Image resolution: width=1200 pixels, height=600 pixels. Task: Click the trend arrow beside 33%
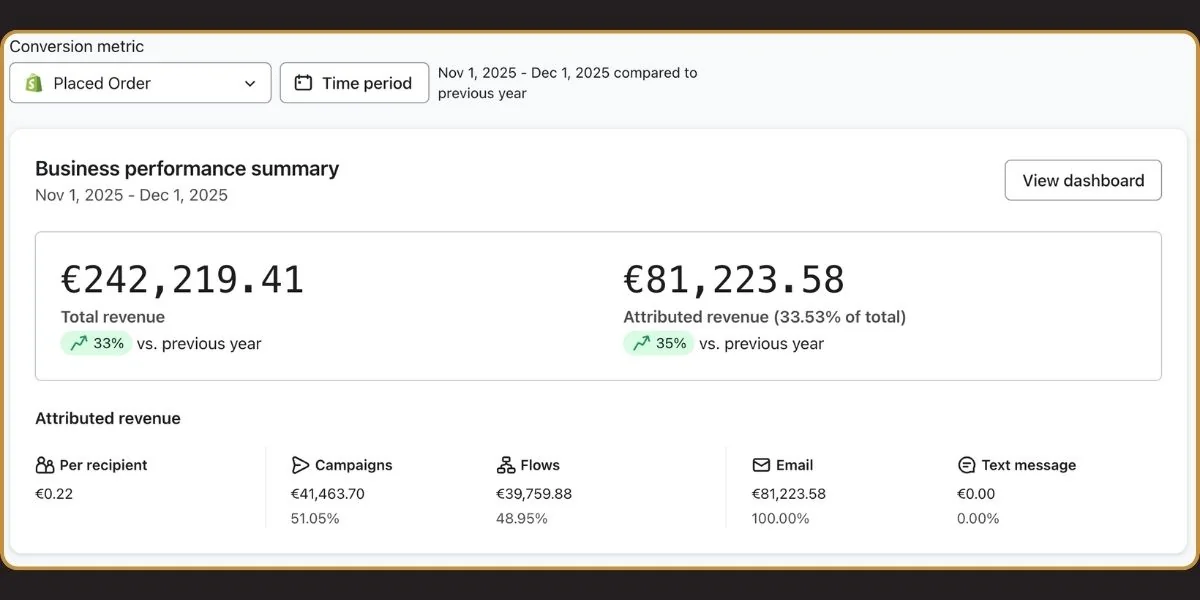[79, 343]
